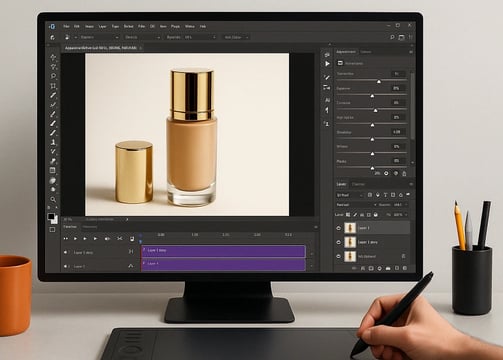Open the layer Fill percentage dropdown
The width and height of the screenshot is (503, 360).
click(x=401, y=215)
